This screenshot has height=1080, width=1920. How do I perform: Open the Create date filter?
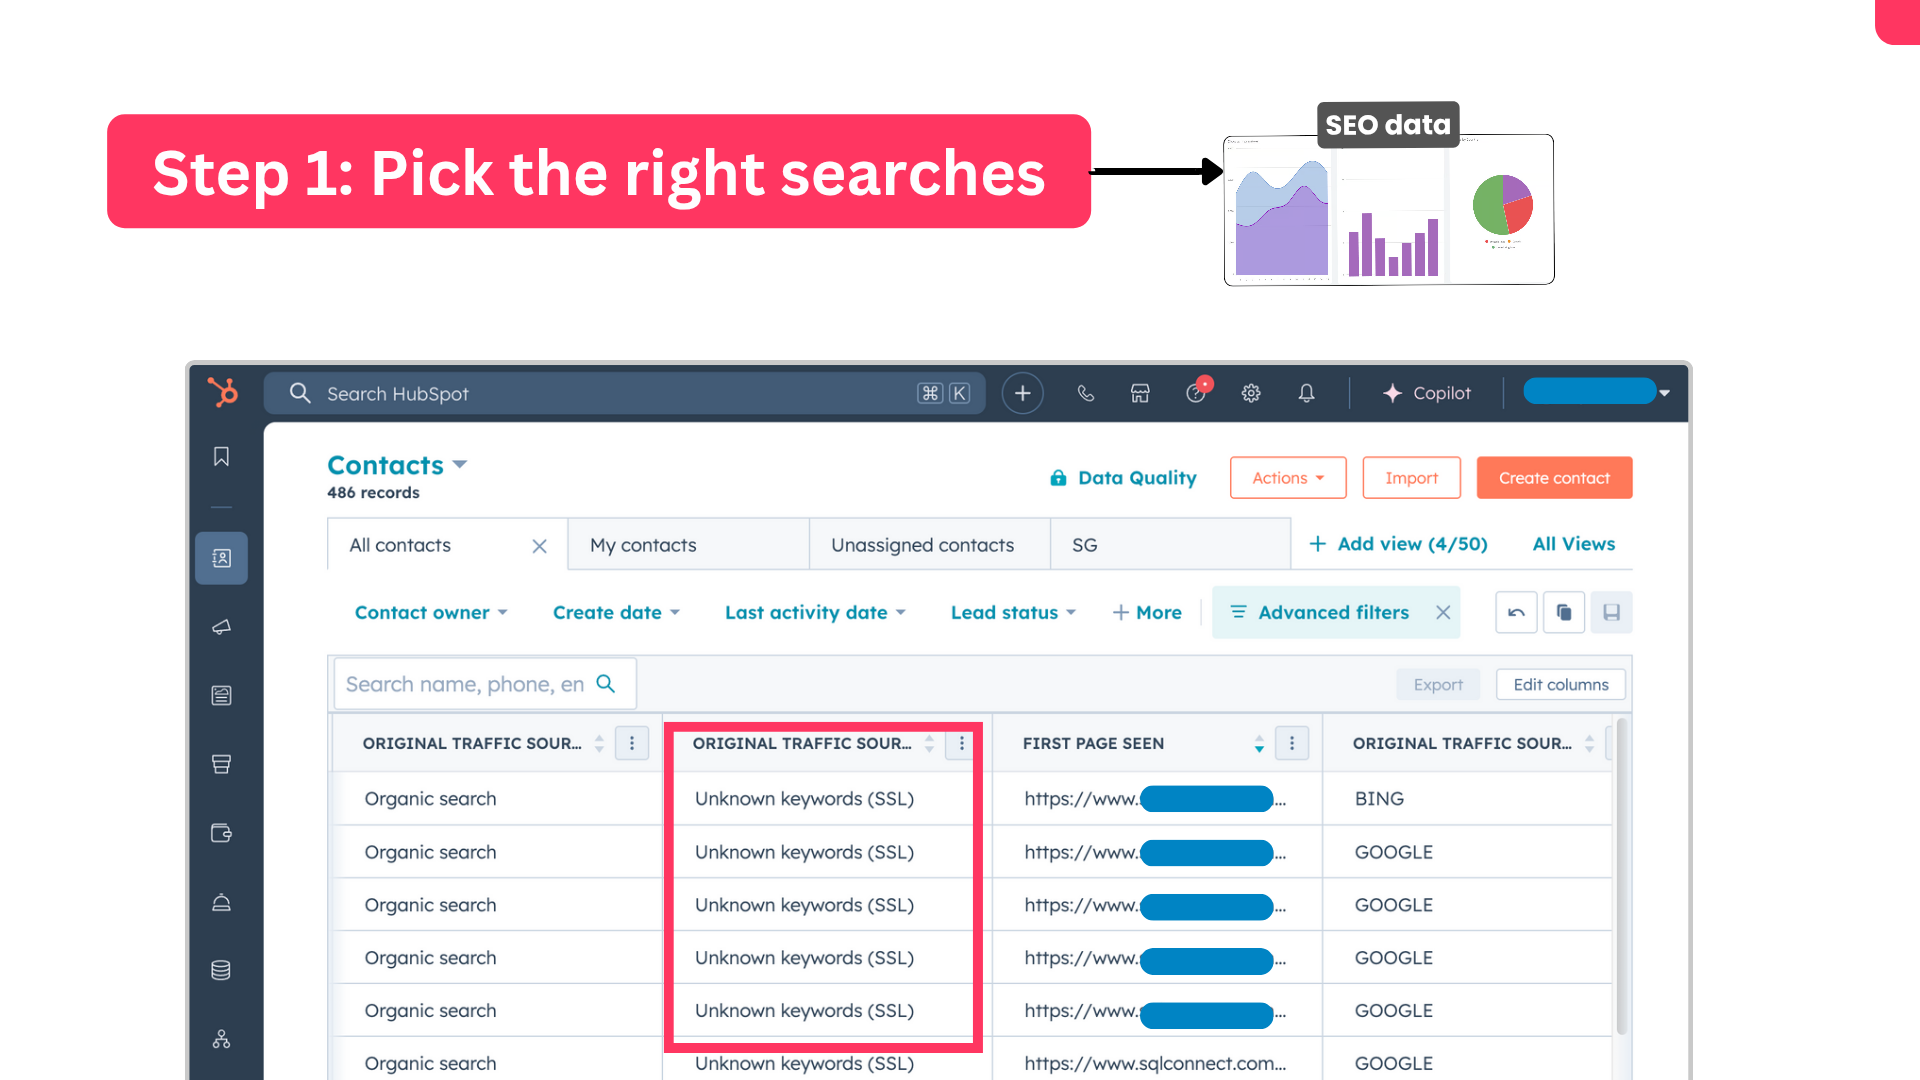[x=616, y=613]
